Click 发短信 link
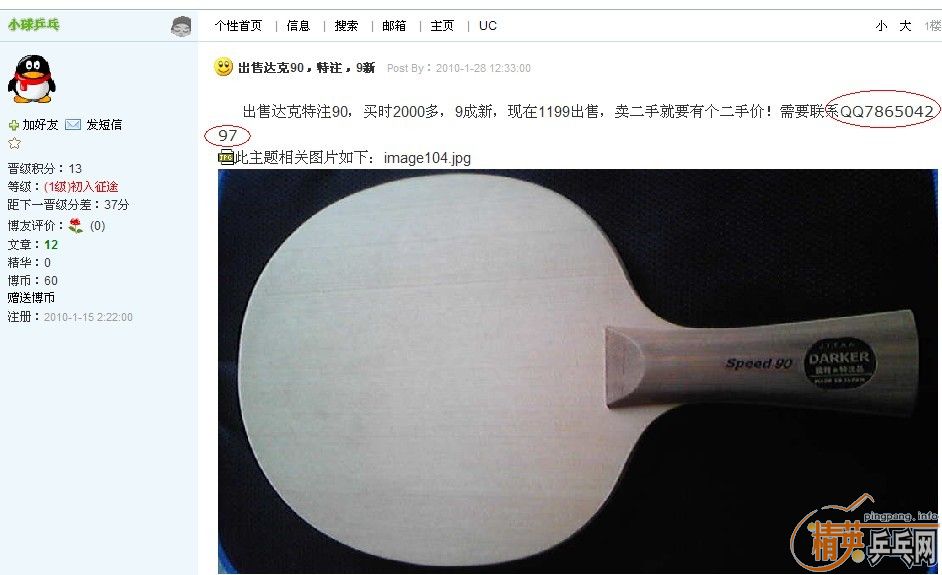Viewport: 942px width, 575px height. coord(104,125)
